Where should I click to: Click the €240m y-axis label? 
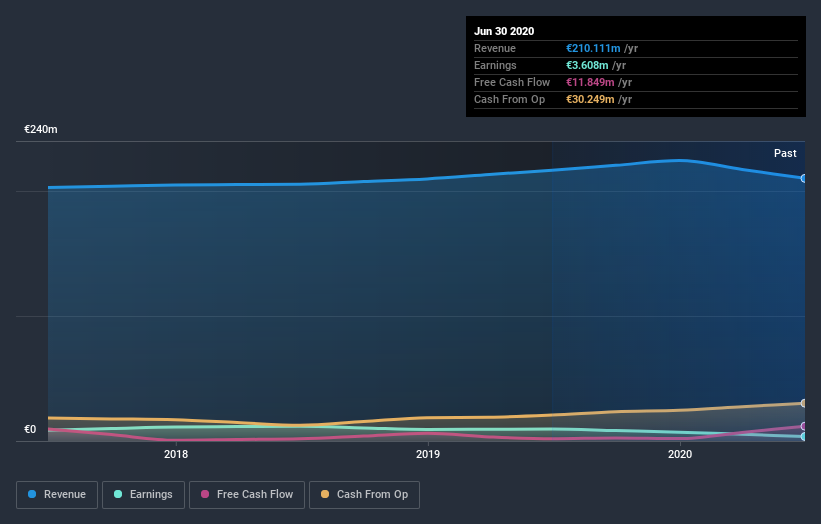[x=41, y=129]
